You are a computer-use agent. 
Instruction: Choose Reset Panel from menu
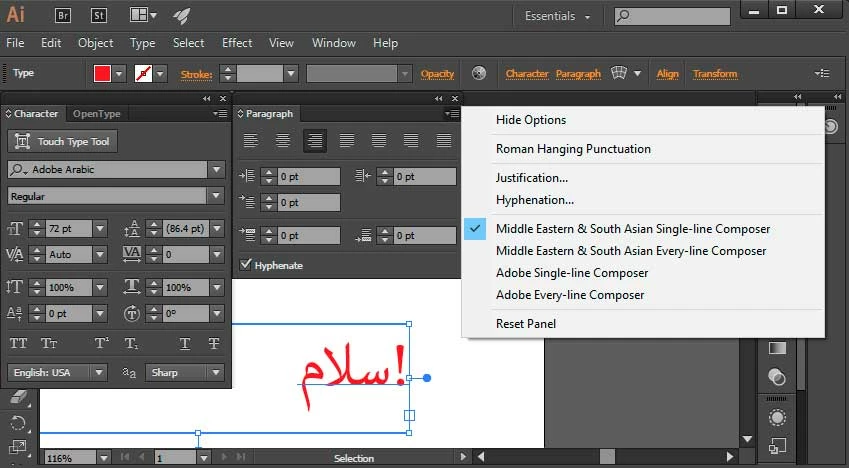click(526, 324)
